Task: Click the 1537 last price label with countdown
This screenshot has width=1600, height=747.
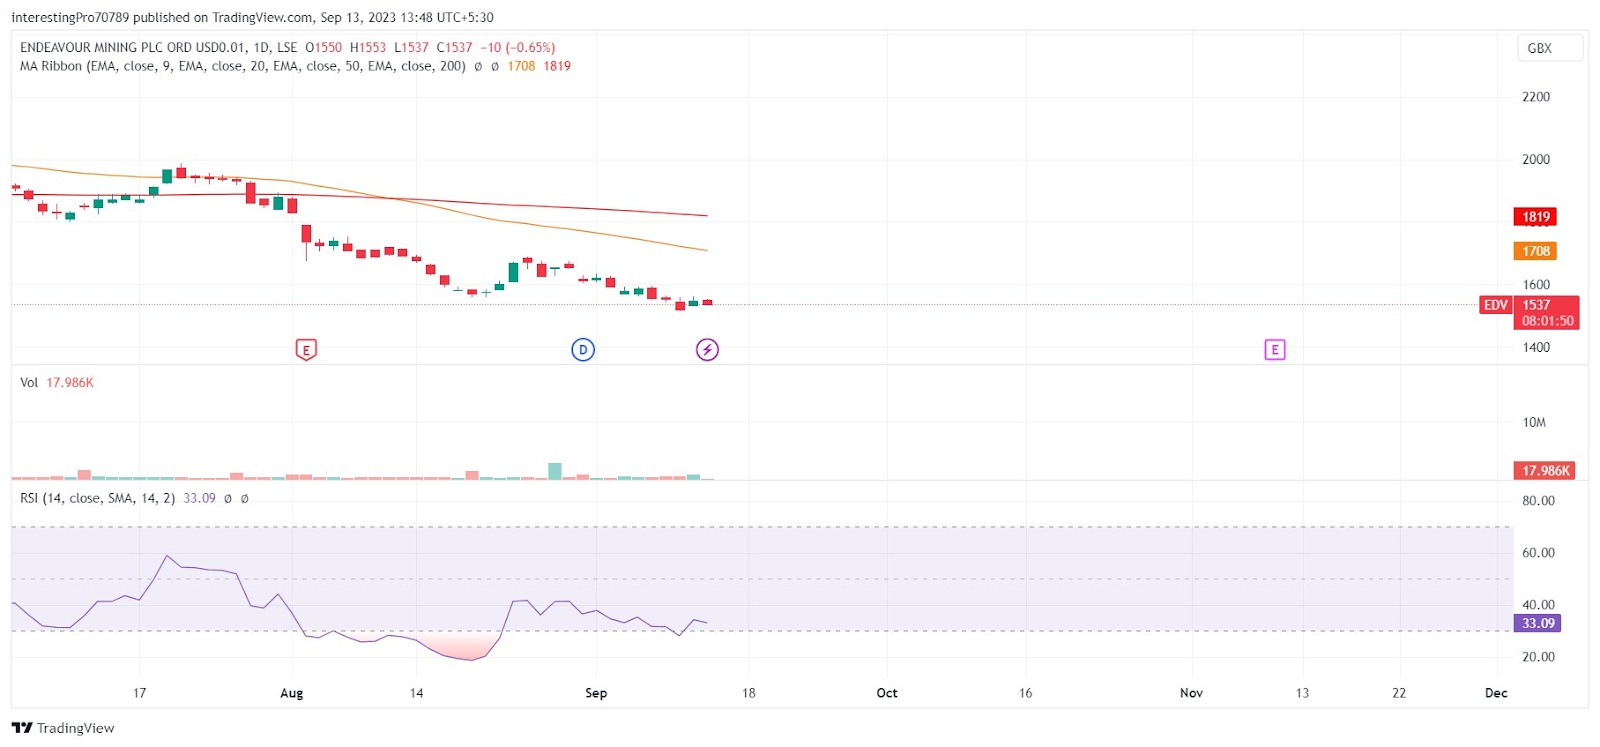Action: [1547, 313]
